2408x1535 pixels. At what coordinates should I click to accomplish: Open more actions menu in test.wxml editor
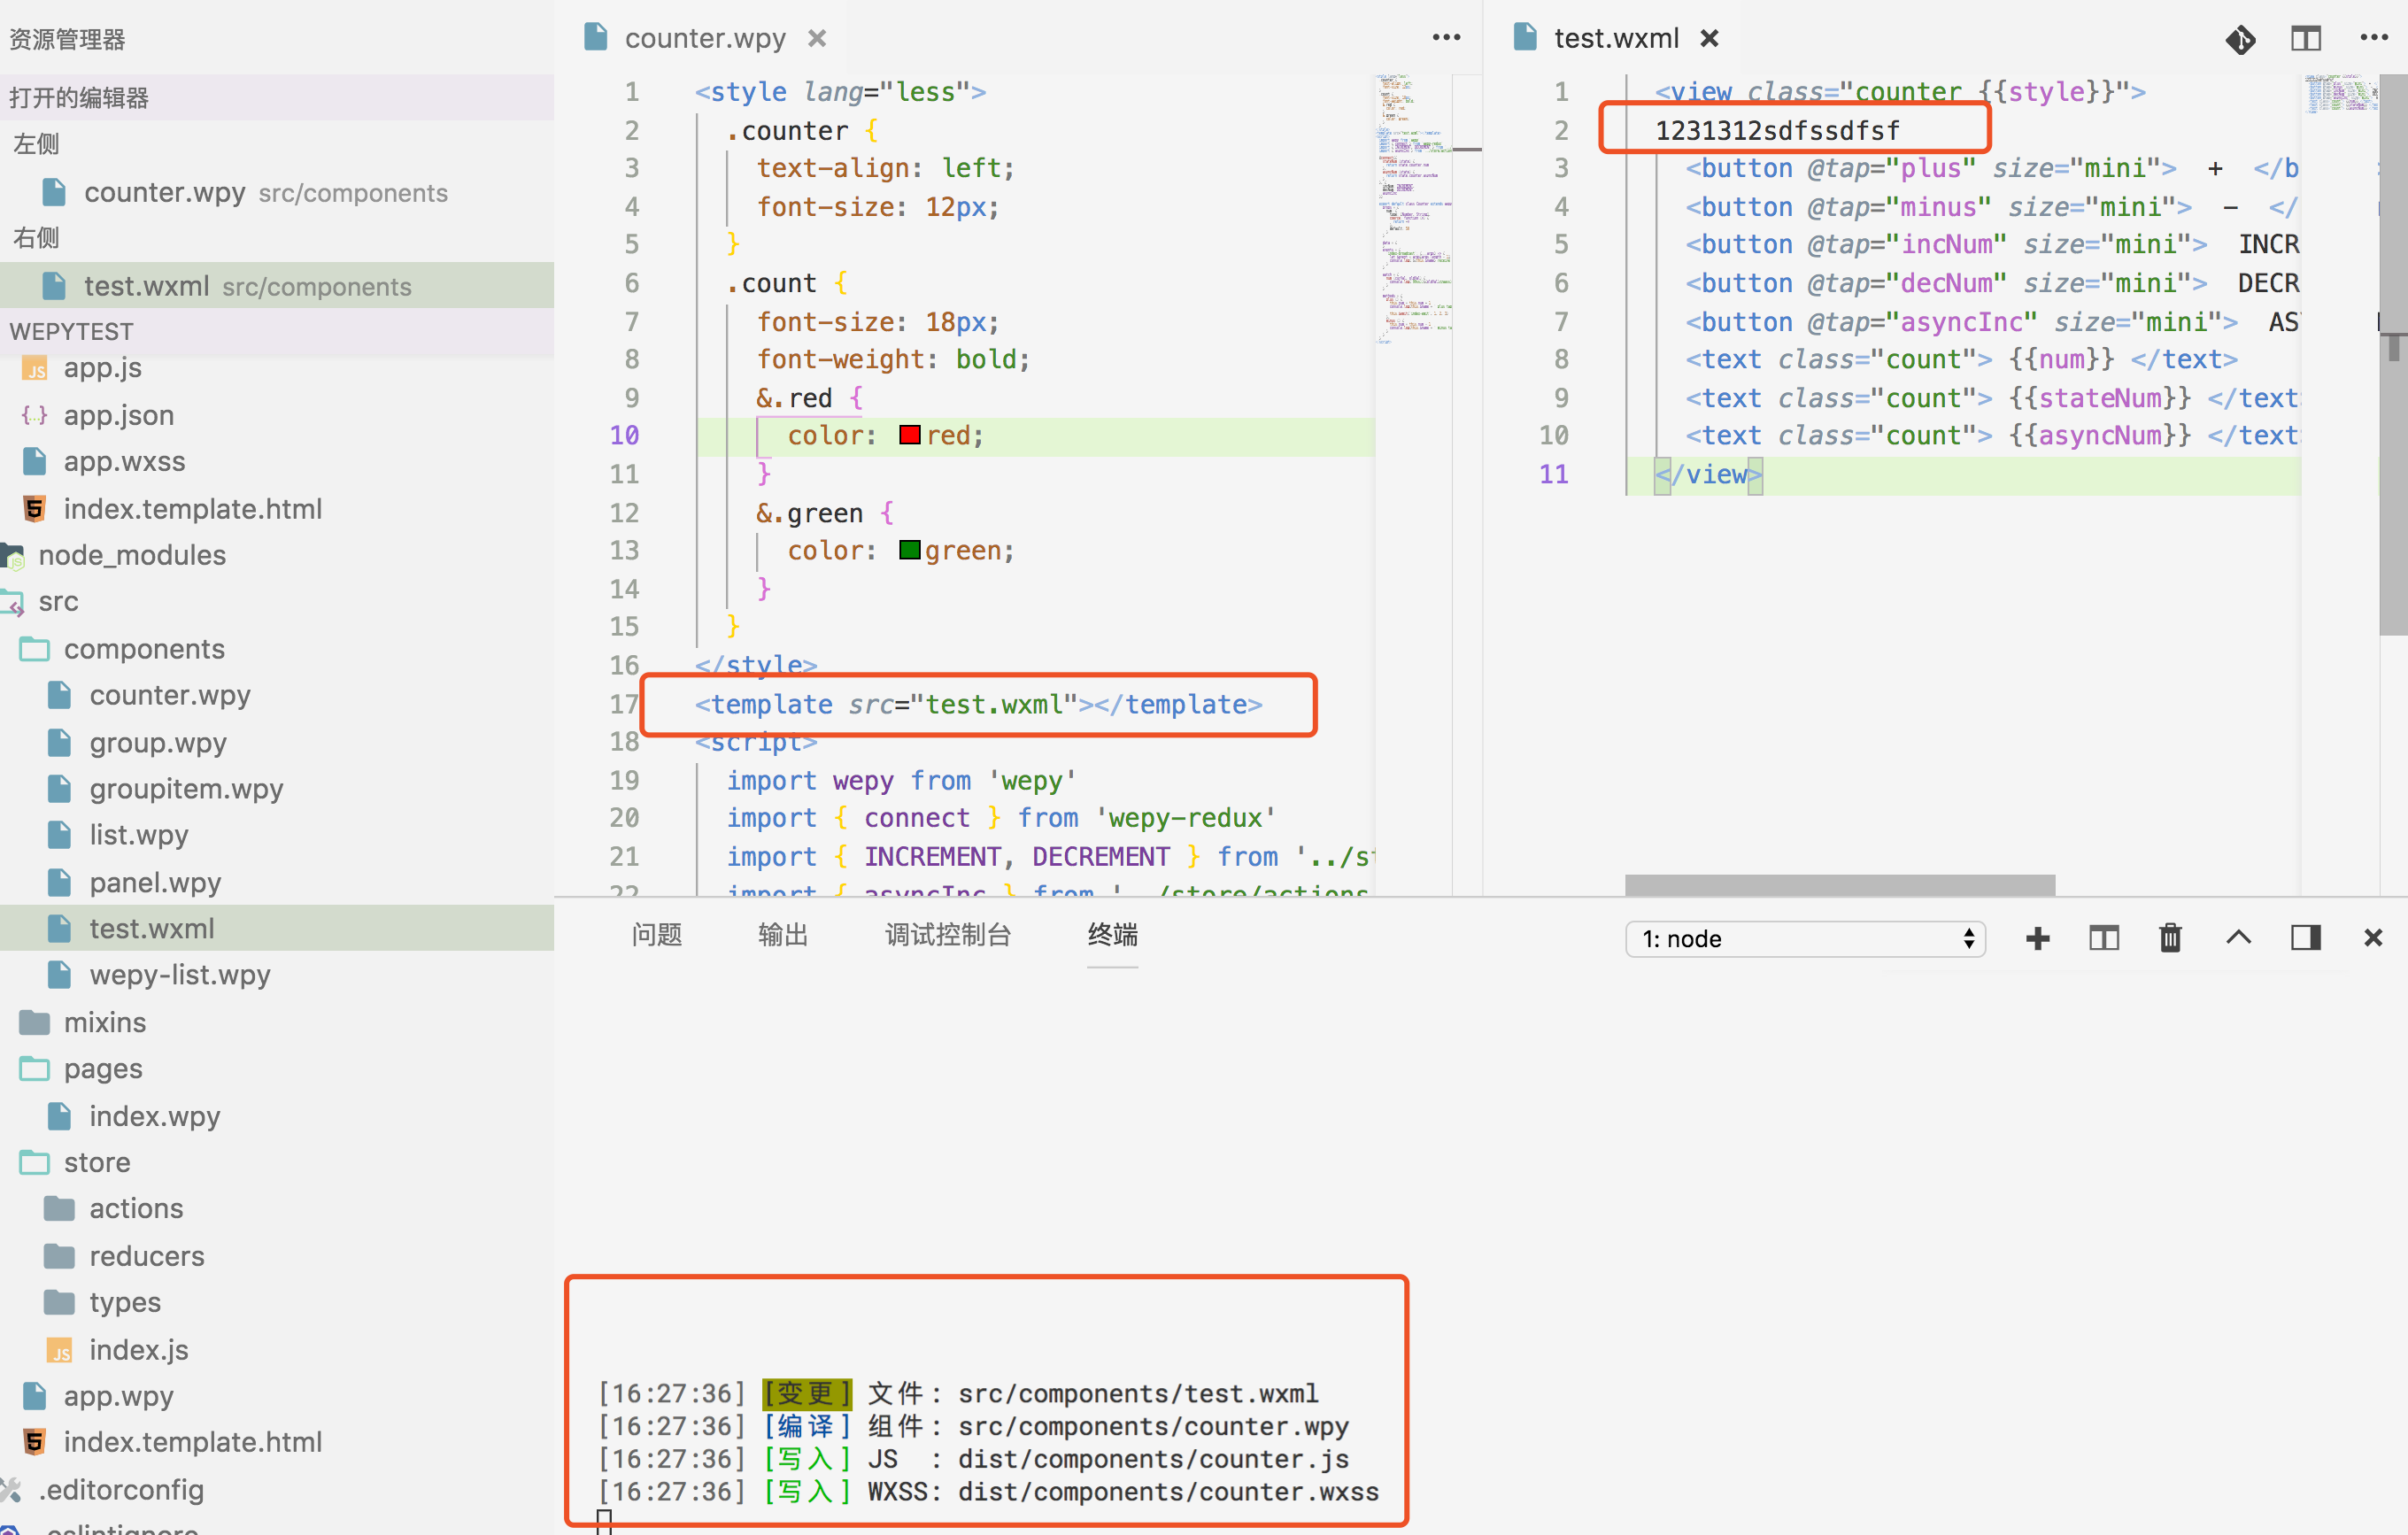(x=2372, y=38)
